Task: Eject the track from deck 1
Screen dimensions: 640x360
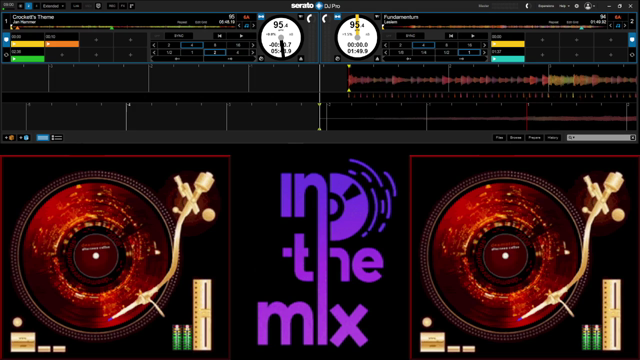Action: point(301,59)
